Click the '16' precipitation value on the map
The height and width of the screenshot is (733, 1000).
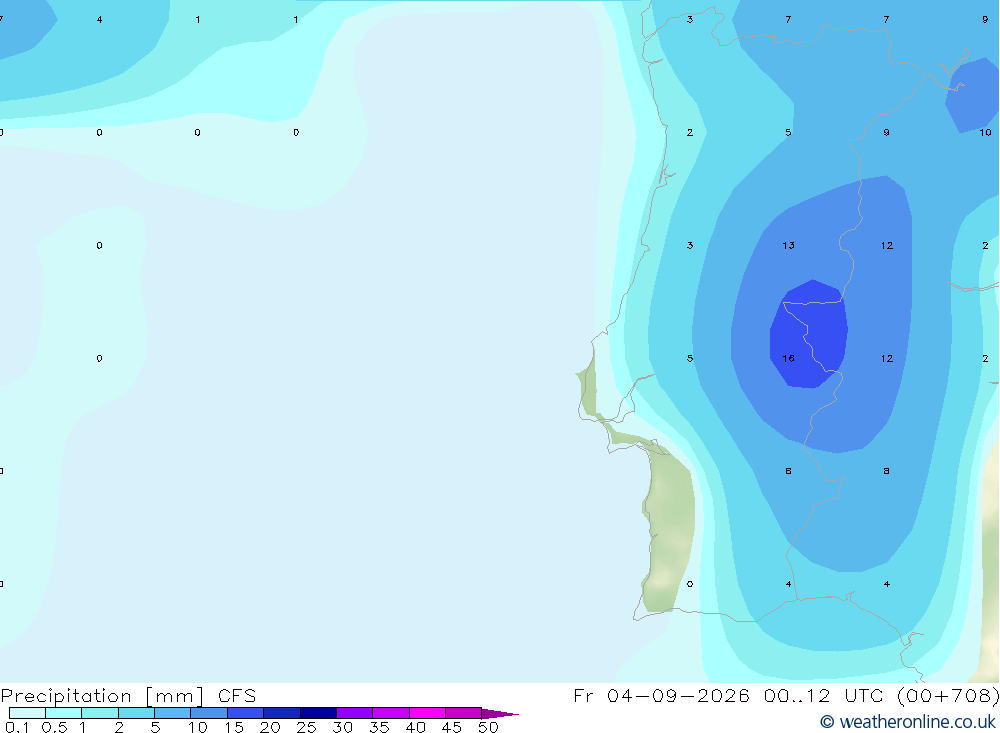click(788, 359)
